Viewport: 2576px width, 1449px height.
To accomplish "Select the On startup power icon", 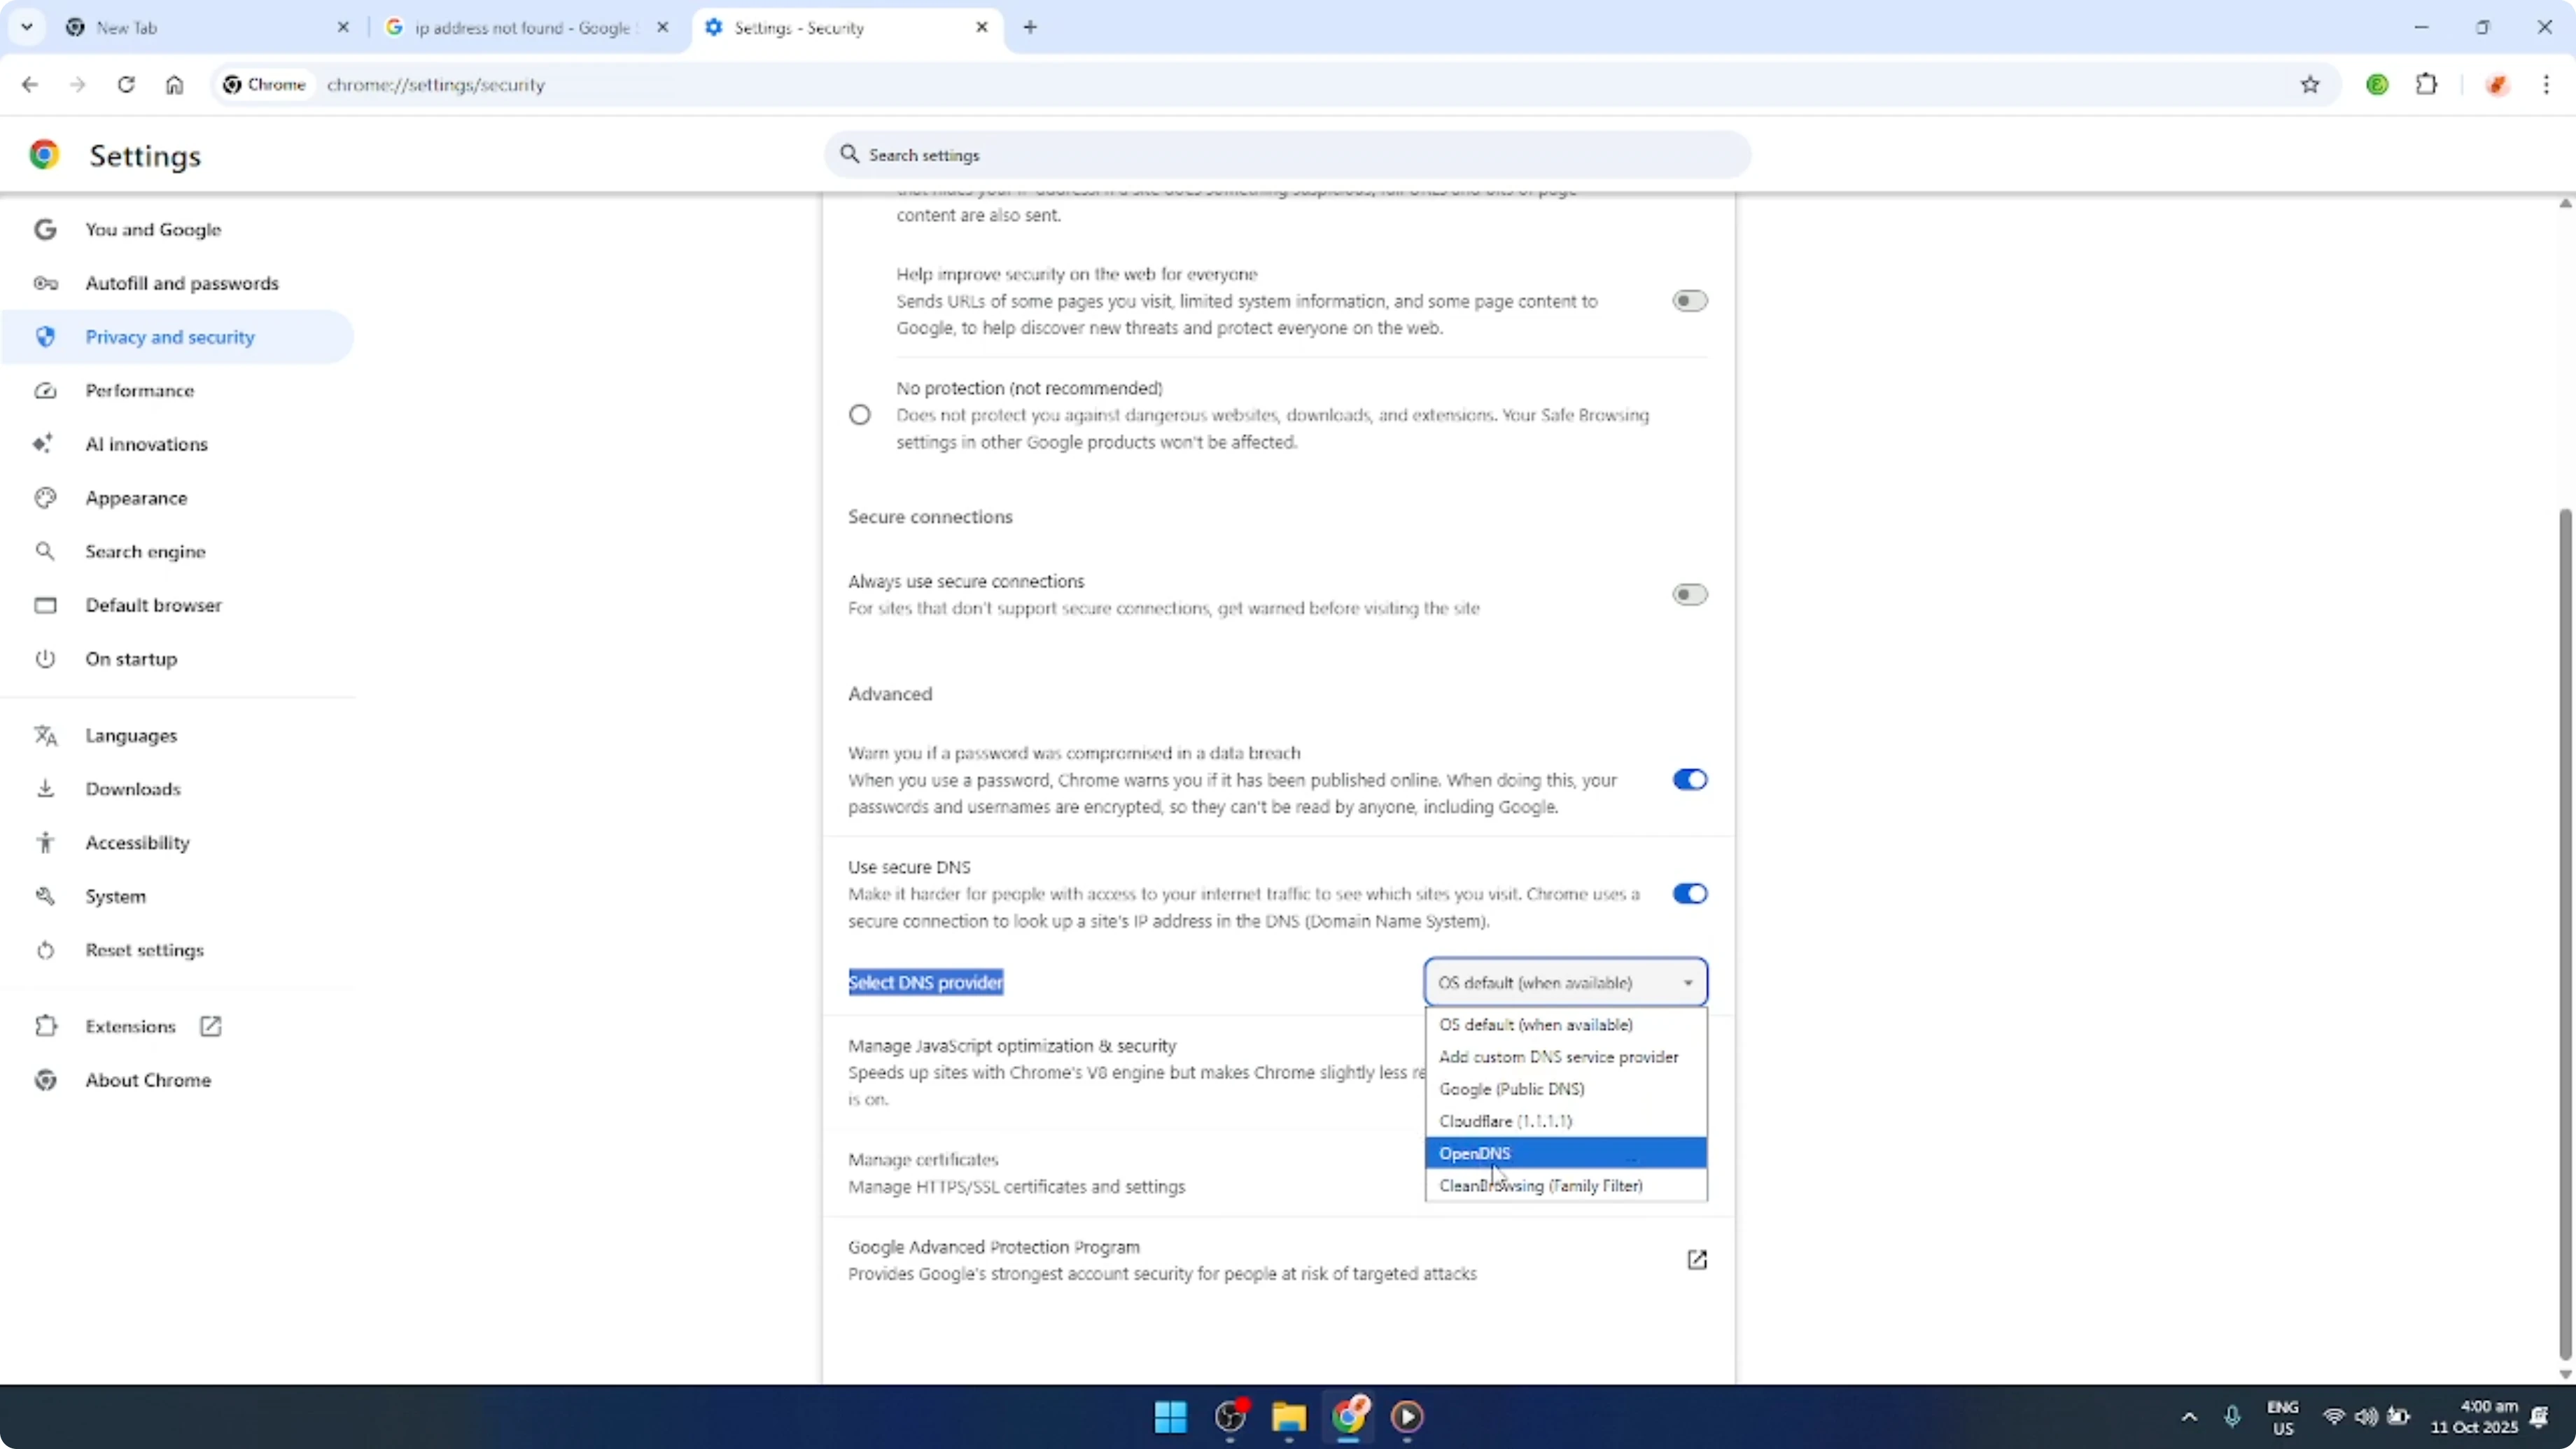I will (x=45, y=658).
